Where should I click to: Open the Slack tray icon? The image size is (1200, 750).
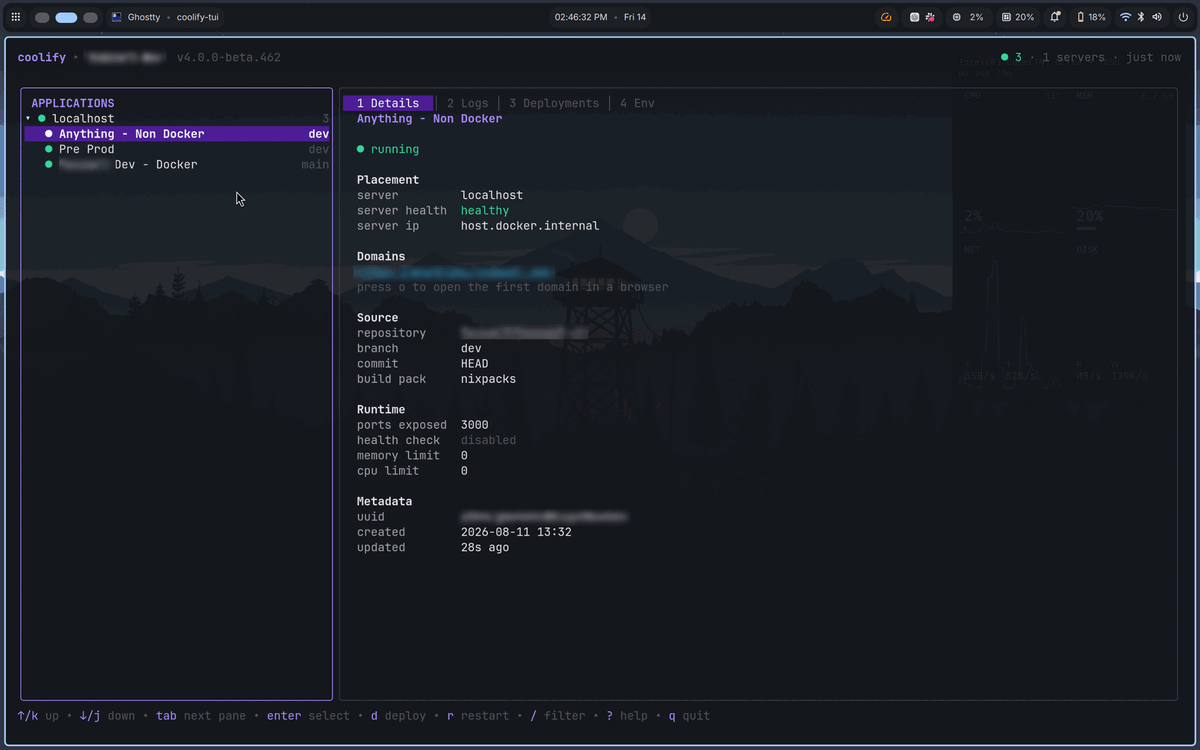(x=929, y=17)
